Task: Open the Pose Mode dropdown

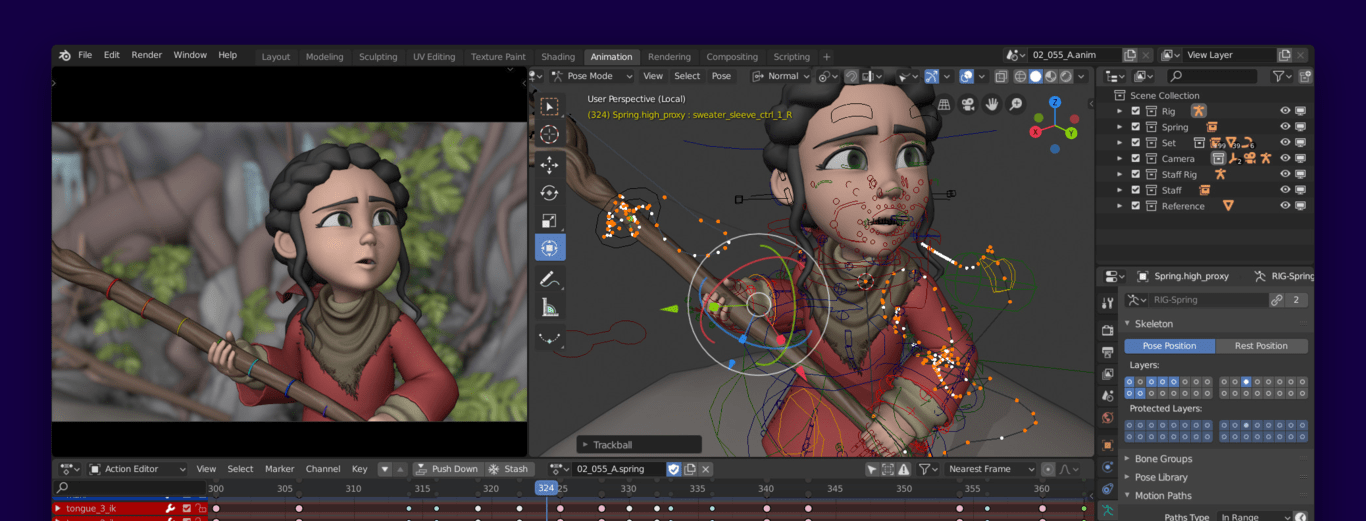Action: (590, 76)
